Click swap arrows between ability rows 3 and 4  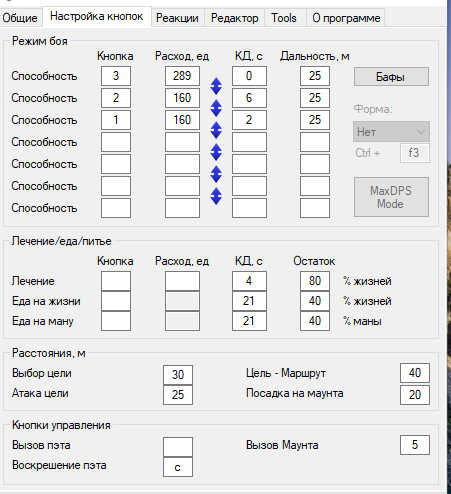(x=216, y=130)
